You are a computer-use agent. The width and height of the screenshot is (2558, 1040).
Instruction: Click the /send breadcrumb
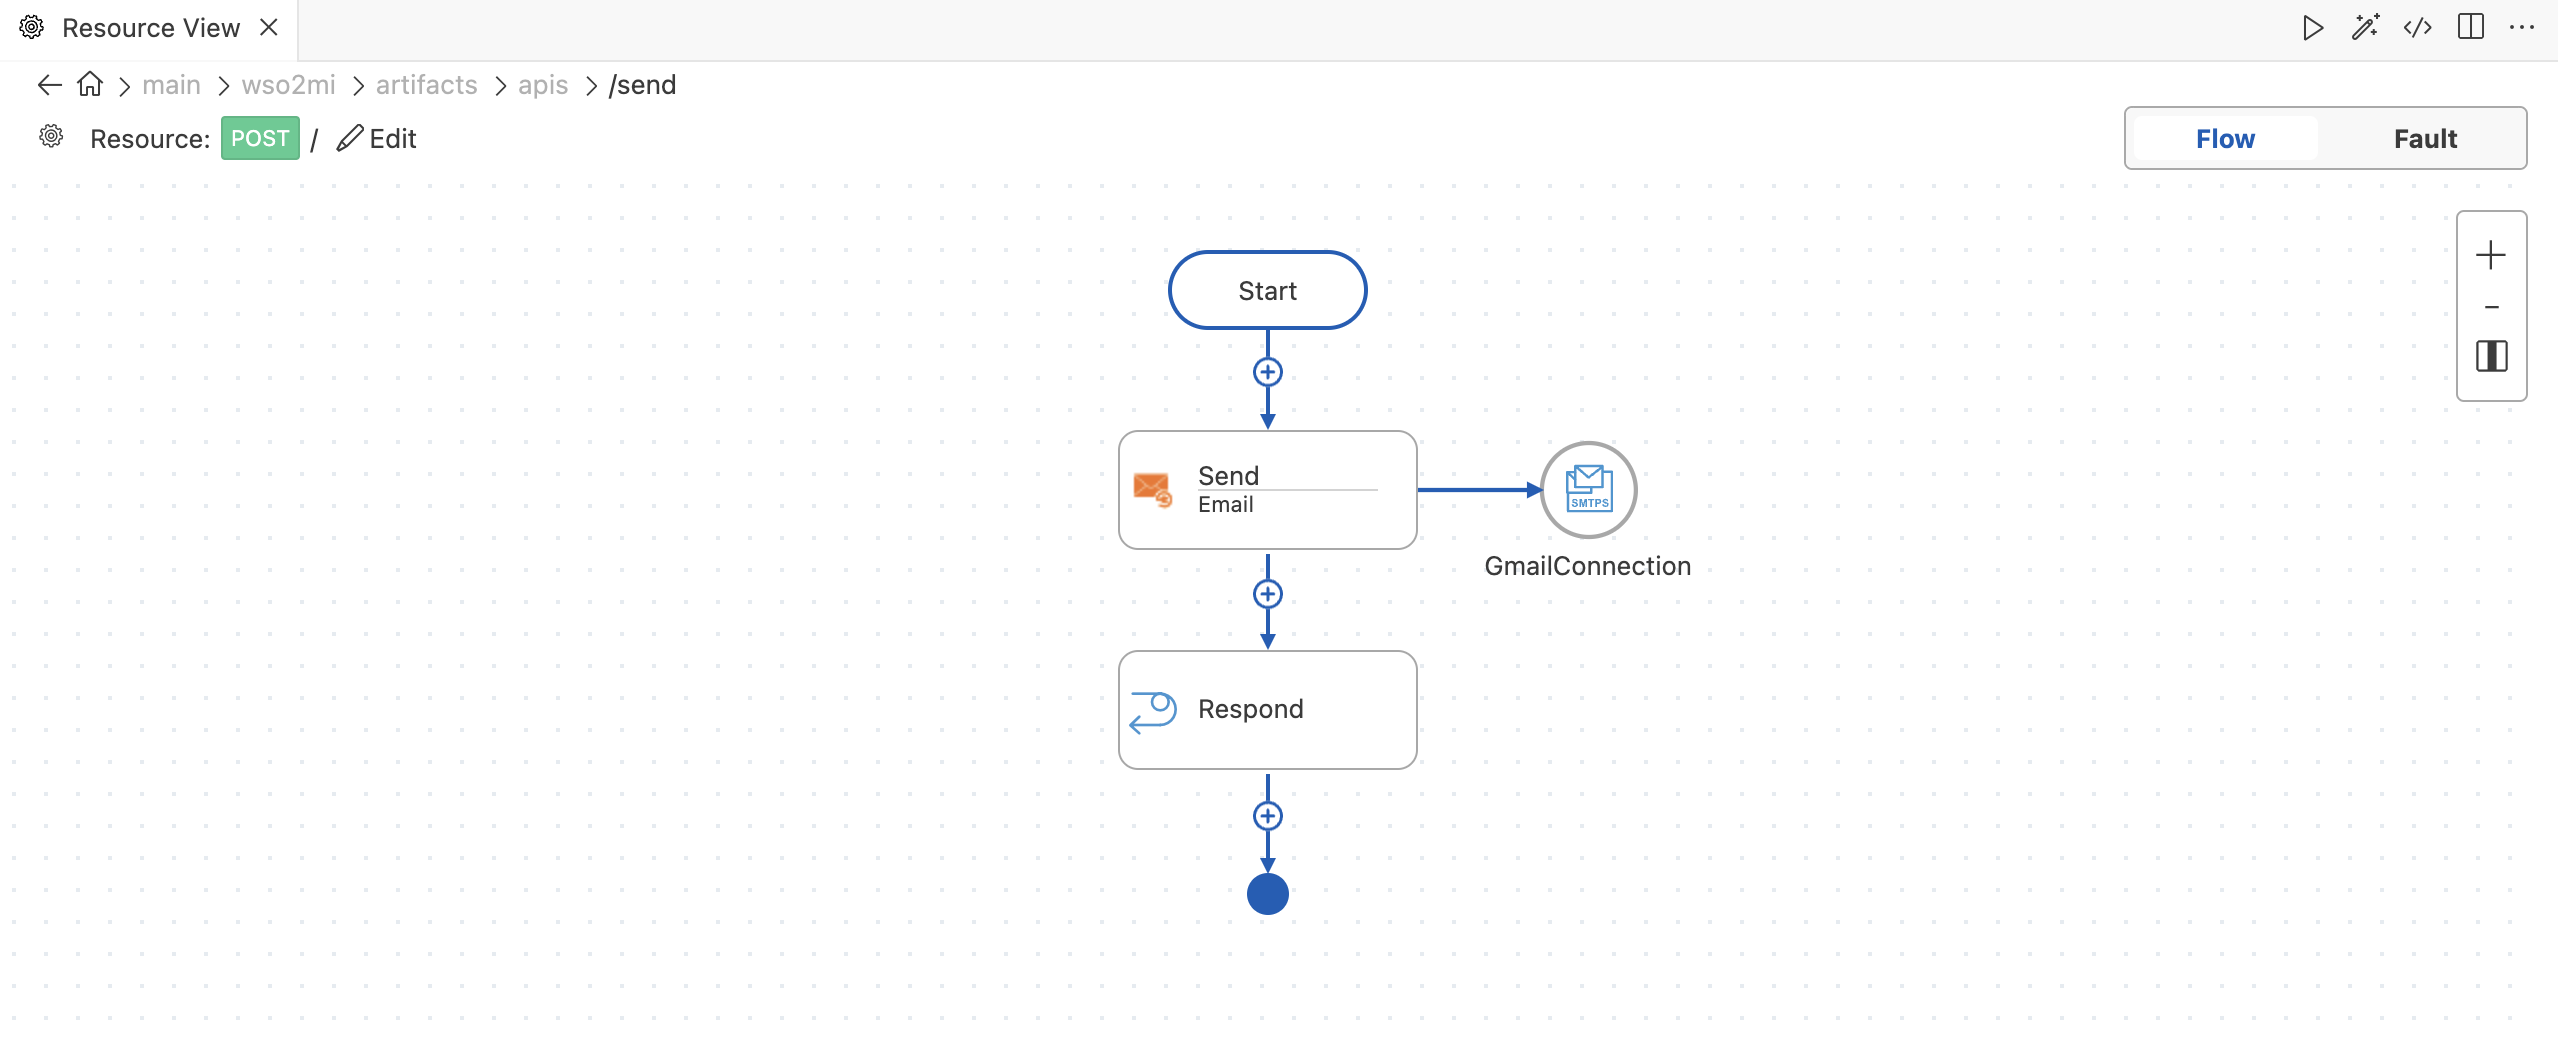point(642,85)
